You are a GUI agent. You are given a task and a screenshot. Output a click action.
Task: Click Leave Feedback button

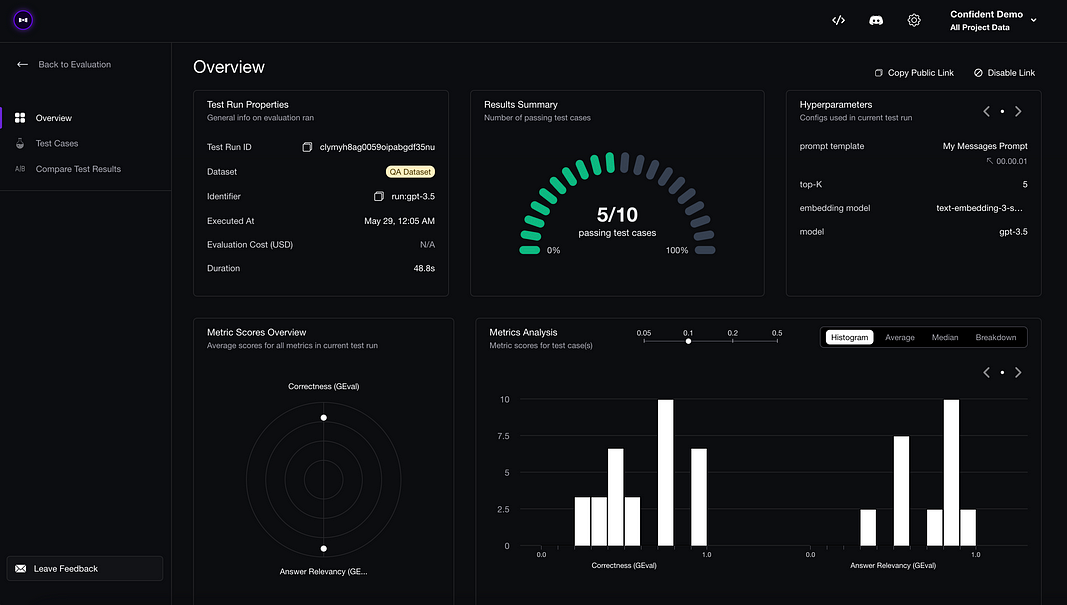coord(85,569)
